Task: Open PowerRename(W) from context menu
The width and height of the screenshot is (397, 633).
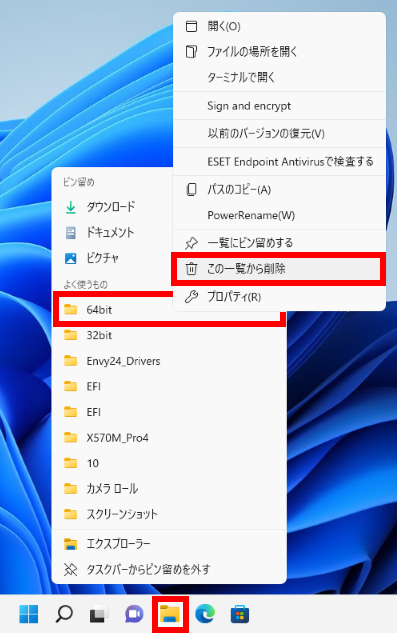Action: coord(279,215)
